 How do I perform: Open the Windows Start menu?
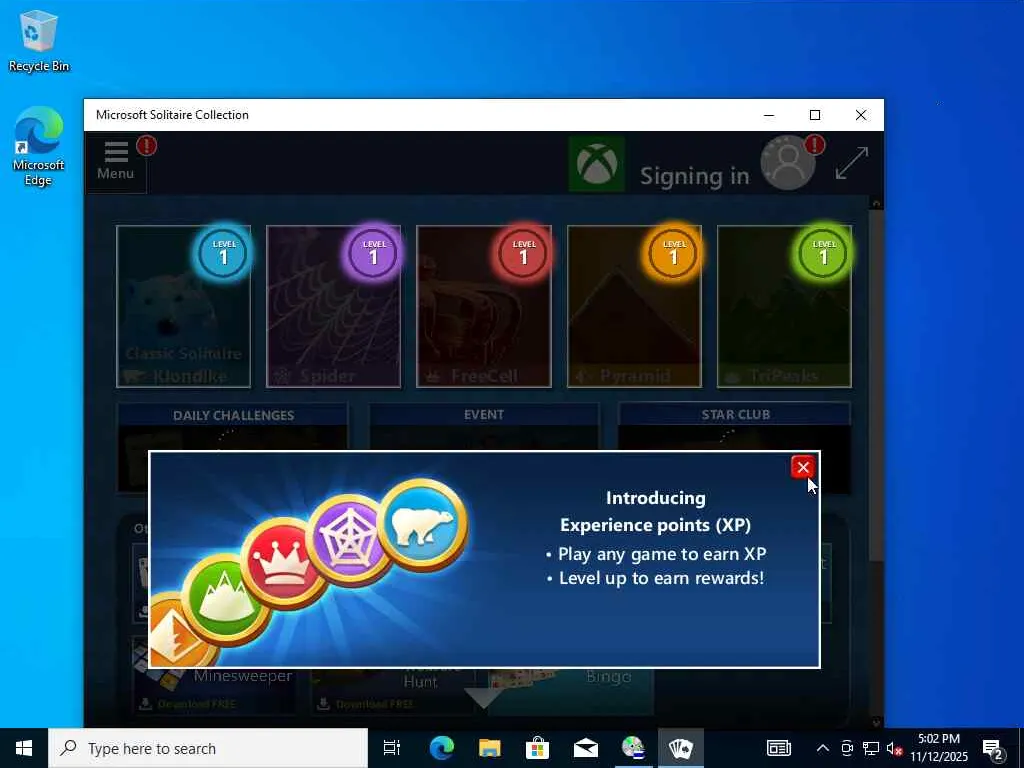click(x=24, y=748)
